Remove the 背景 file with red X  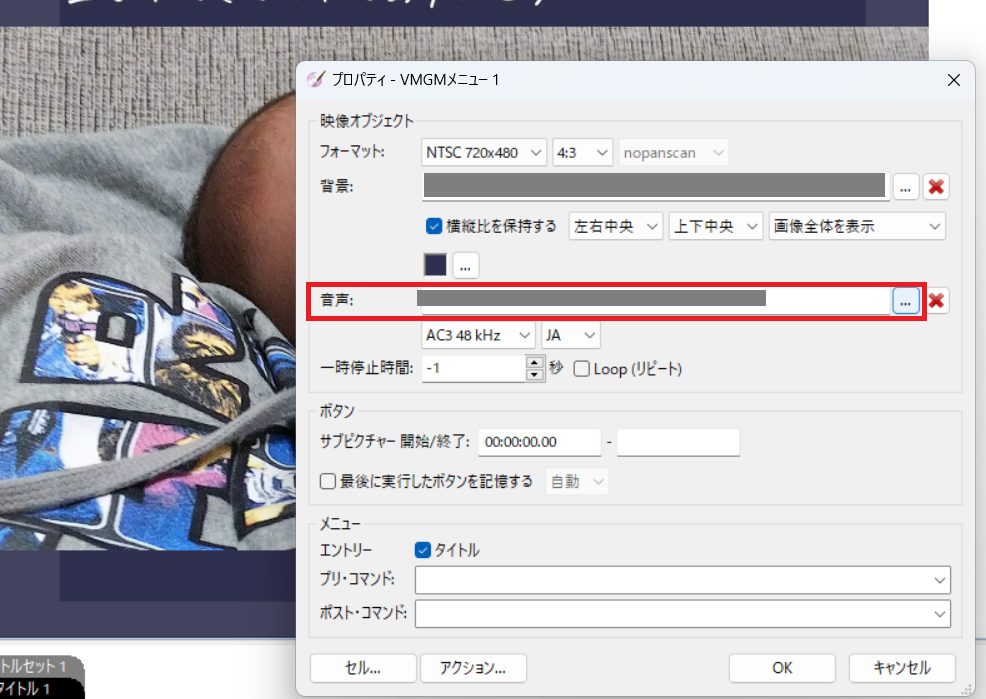pyautogui.click(x=936, y=186)
